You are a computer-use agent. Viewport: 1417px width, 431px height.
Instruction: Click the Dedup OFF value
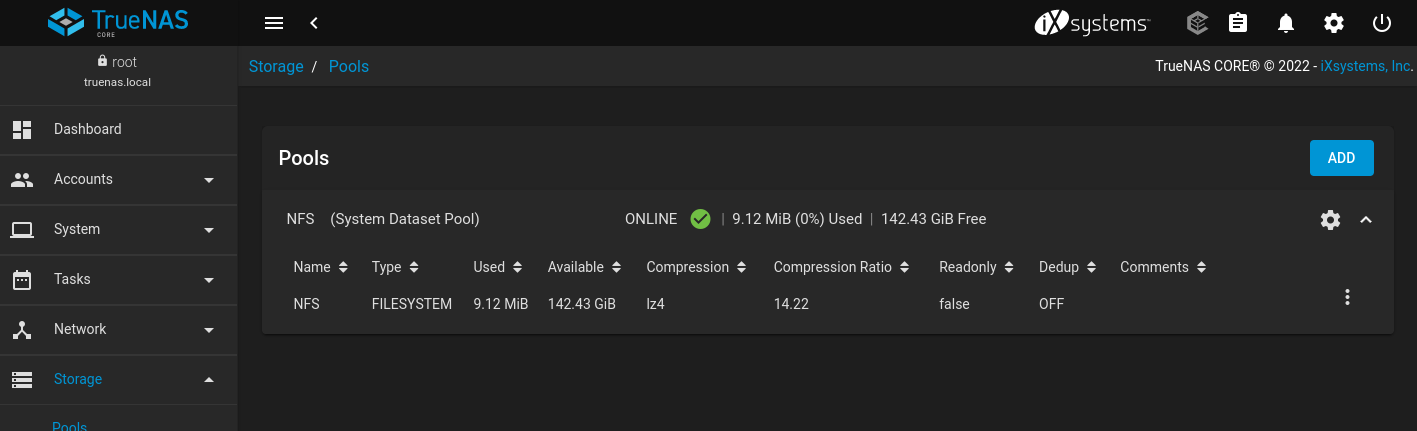tap(1052, 304)
